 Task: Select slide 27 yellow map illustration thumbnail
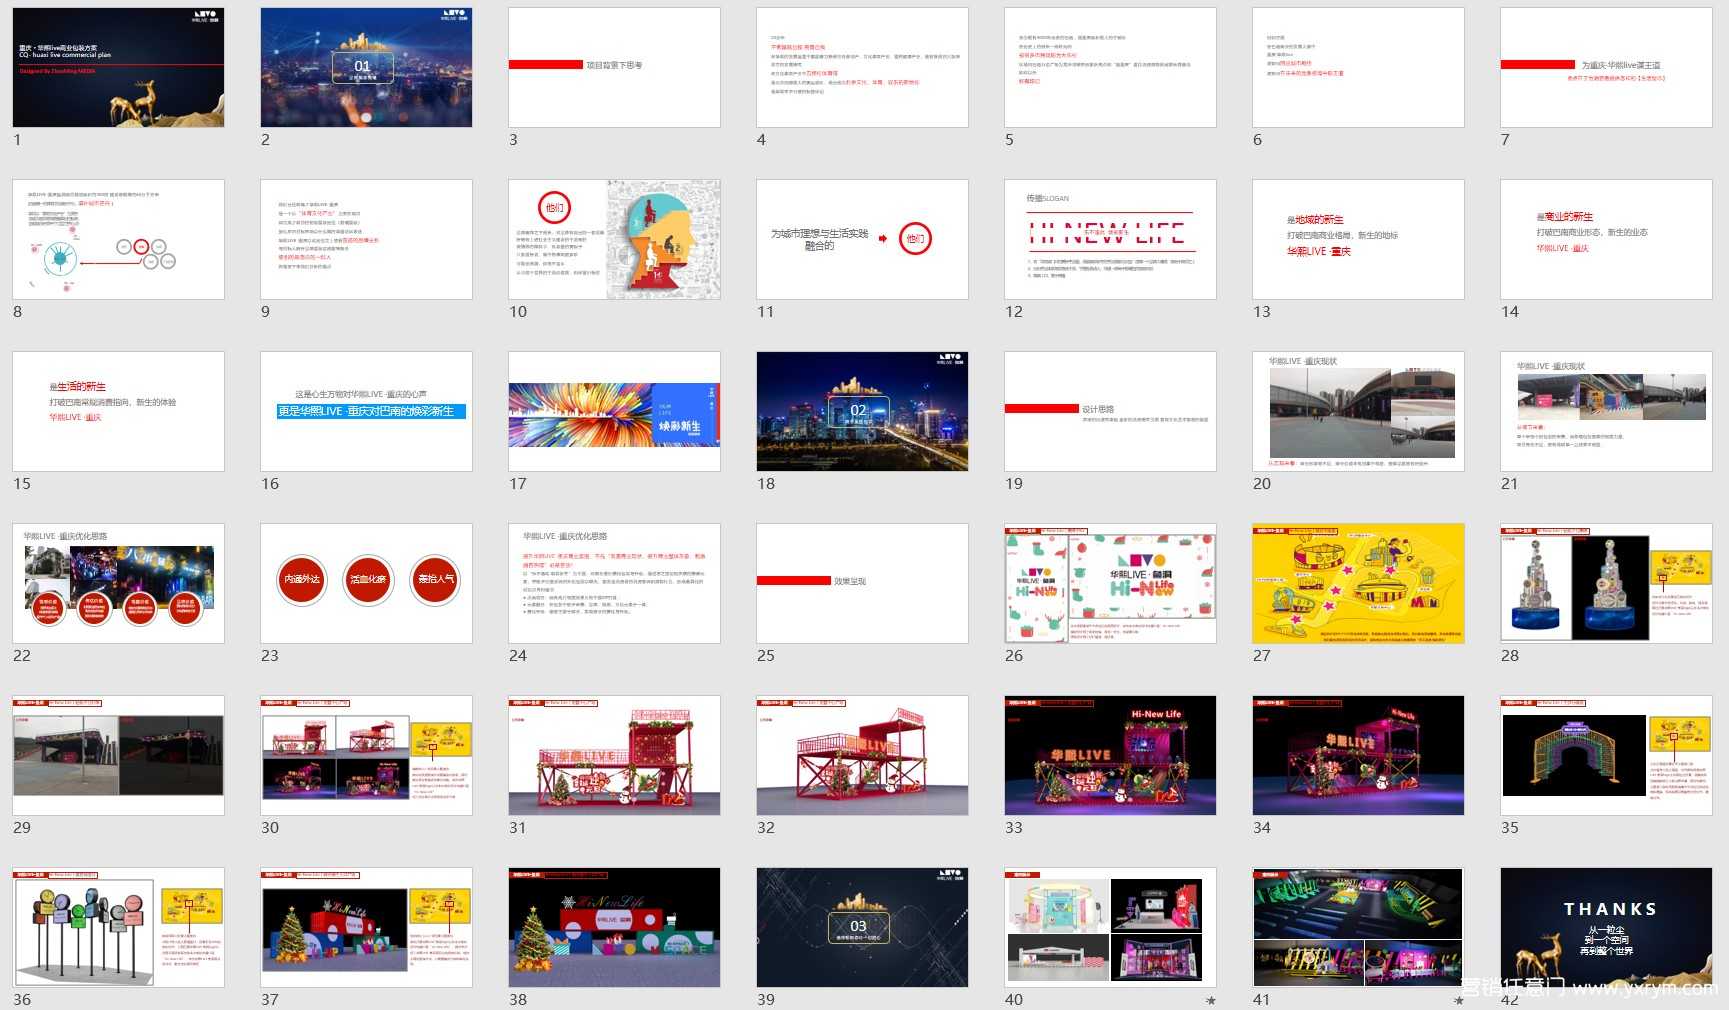tap(1358, 583)
